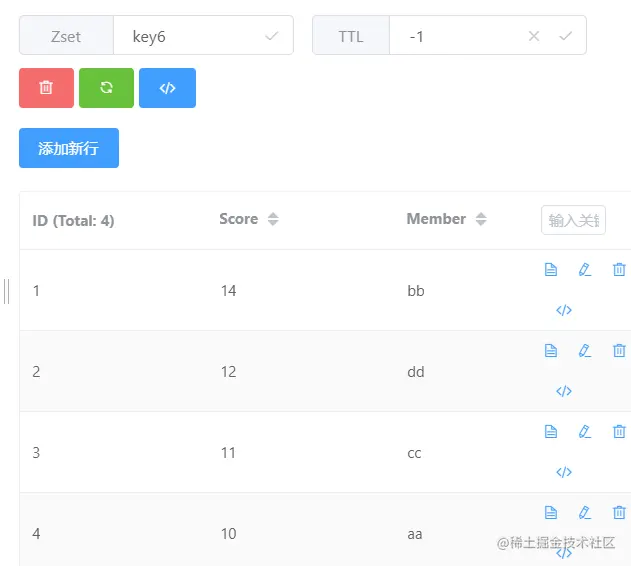
Task: Click the red delete key button
Action: (x=46, y=88)
